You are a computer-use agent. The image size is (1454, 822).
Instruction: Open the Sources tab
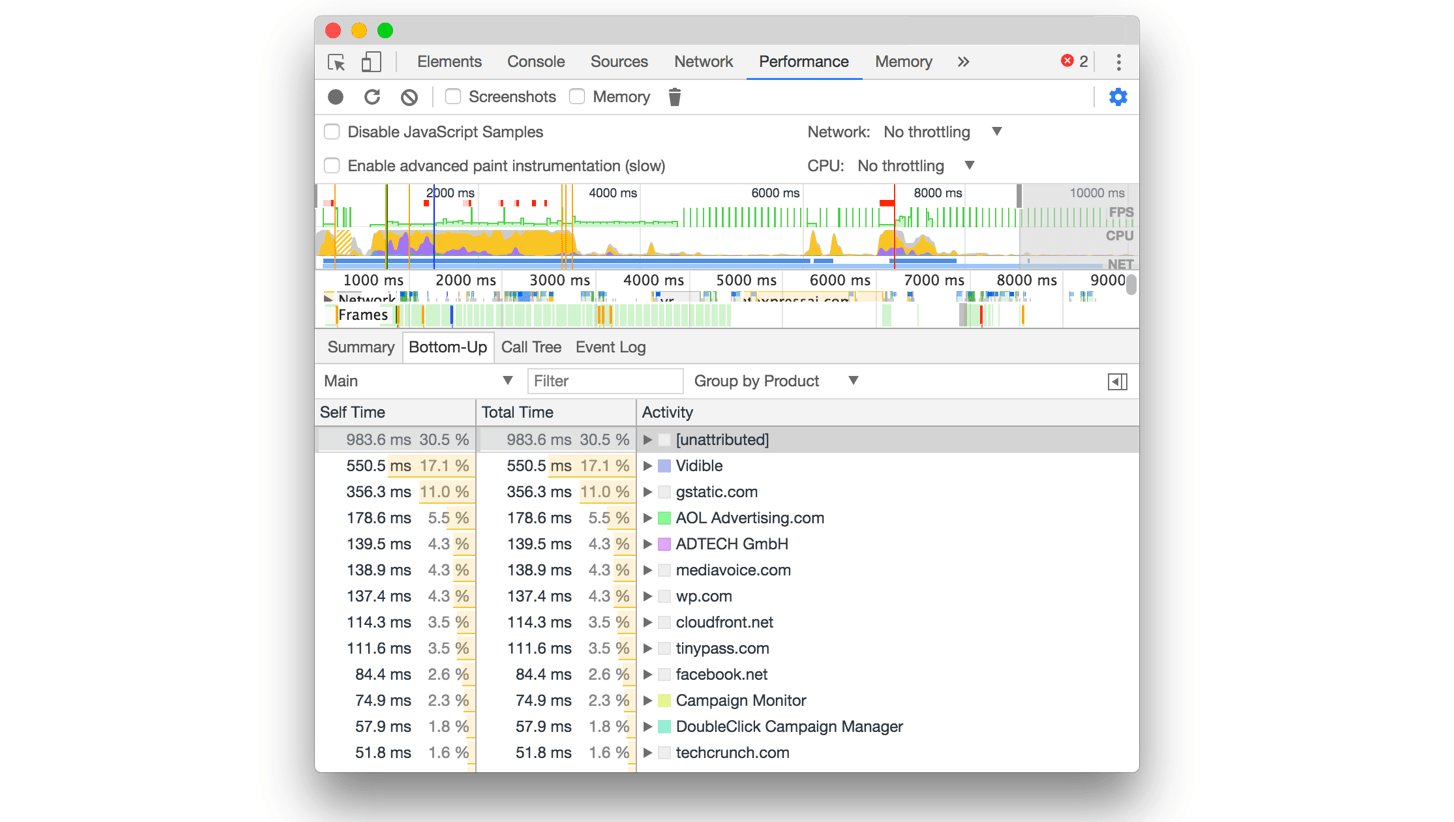coord(619,62)
